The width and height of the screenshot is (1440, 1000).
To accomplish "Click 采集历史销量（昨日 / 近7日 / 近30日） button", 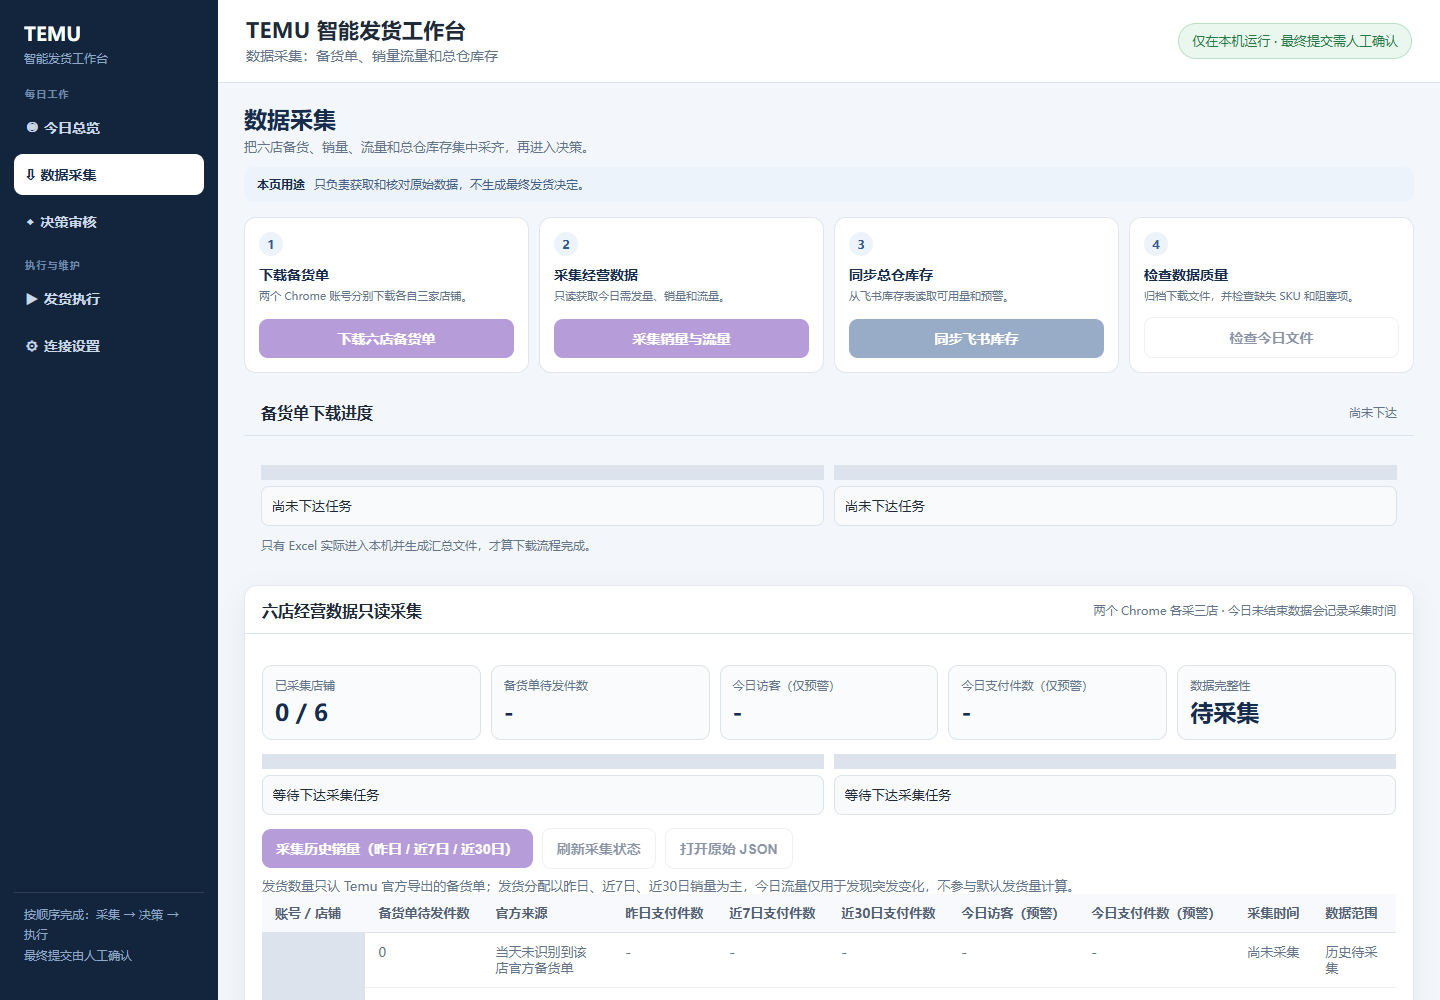I will pos(397,849).
